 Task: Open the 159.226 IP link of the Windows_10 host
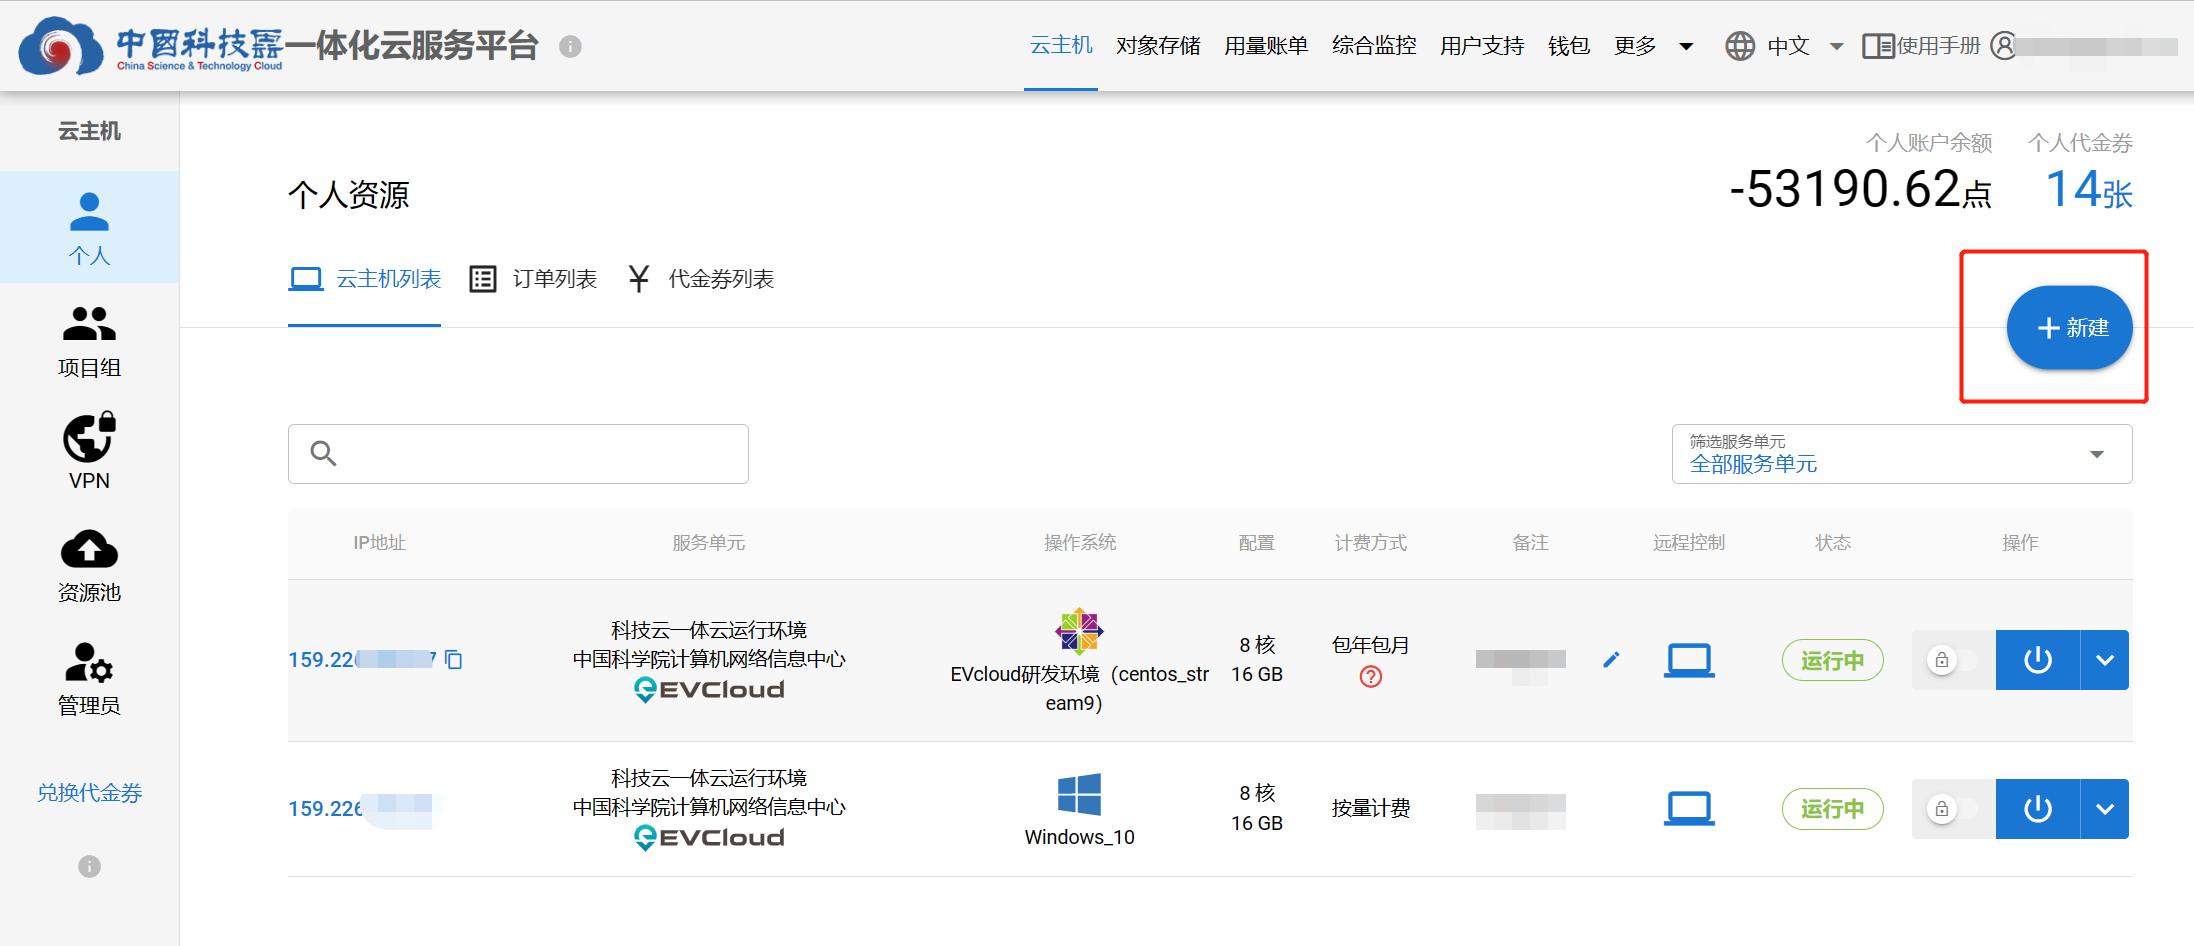click(360, 809)
